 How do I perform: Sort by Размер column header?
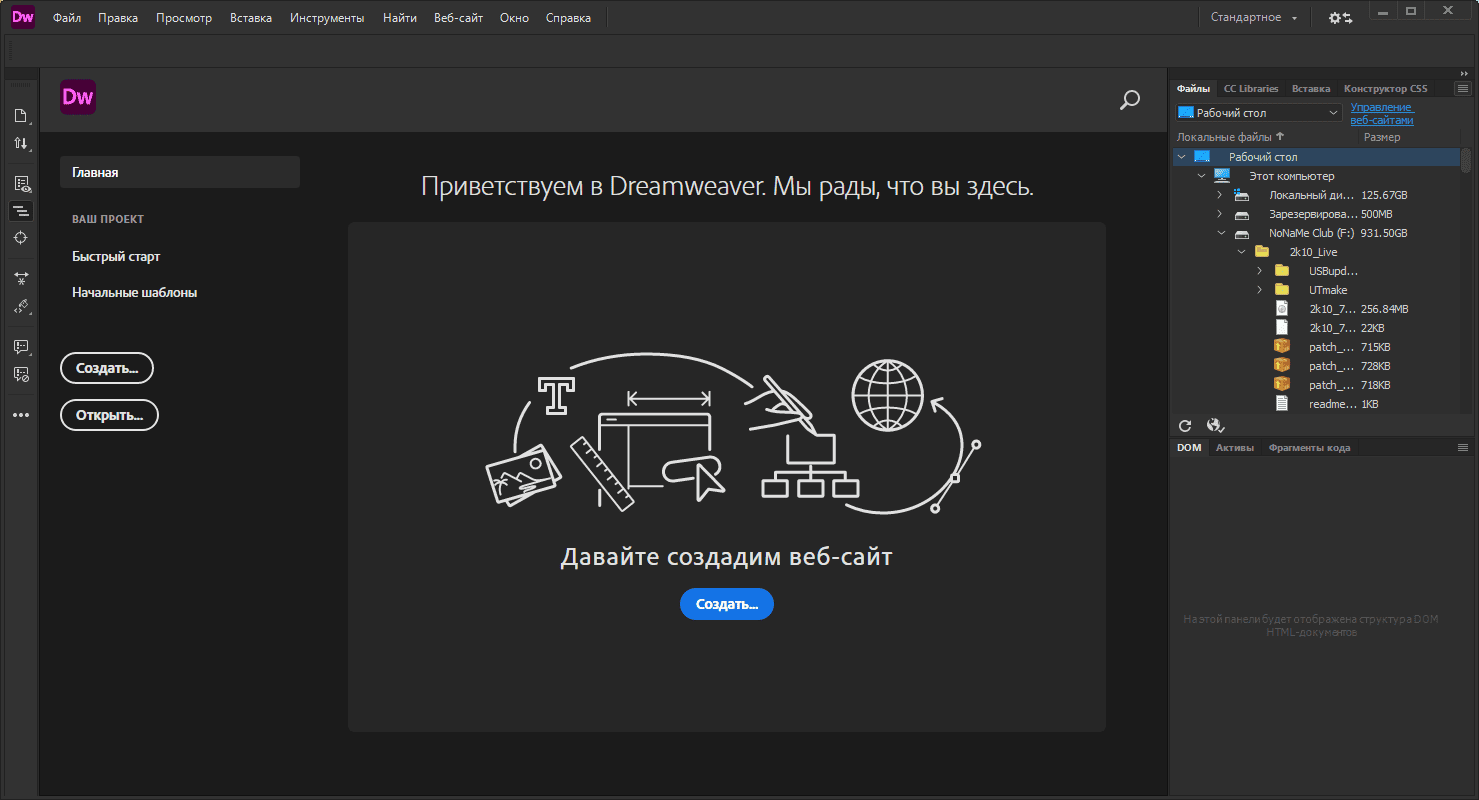pos(1382,137)
